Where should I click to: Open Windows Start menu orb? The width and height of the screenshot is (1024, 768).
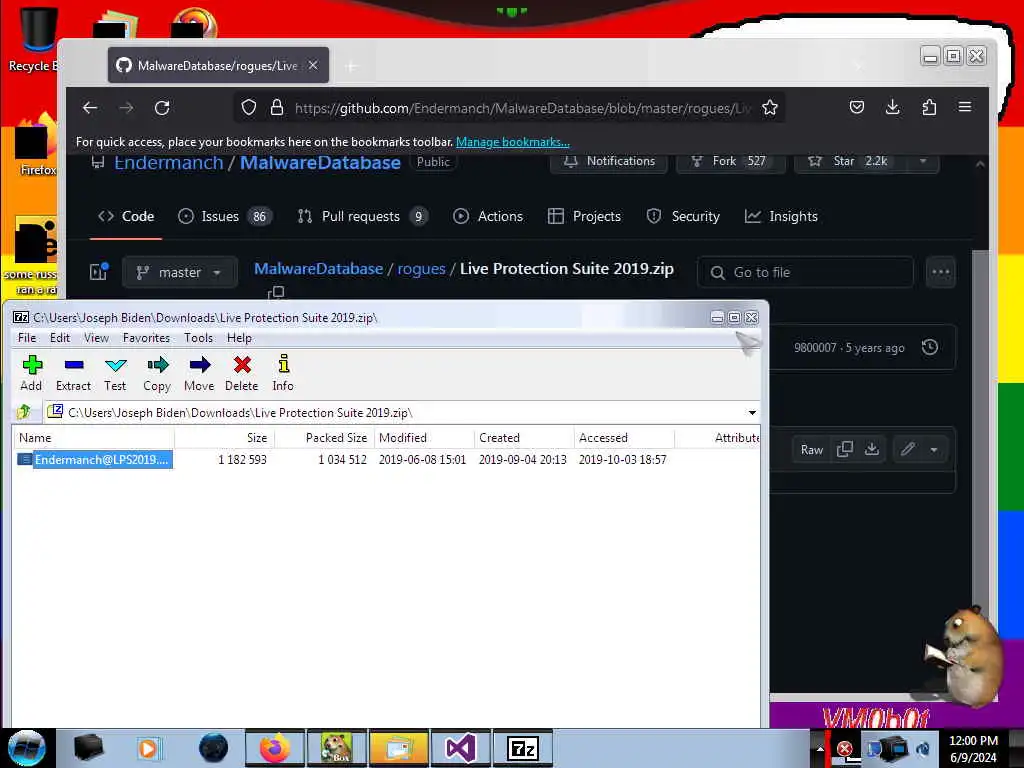(27, 748)
